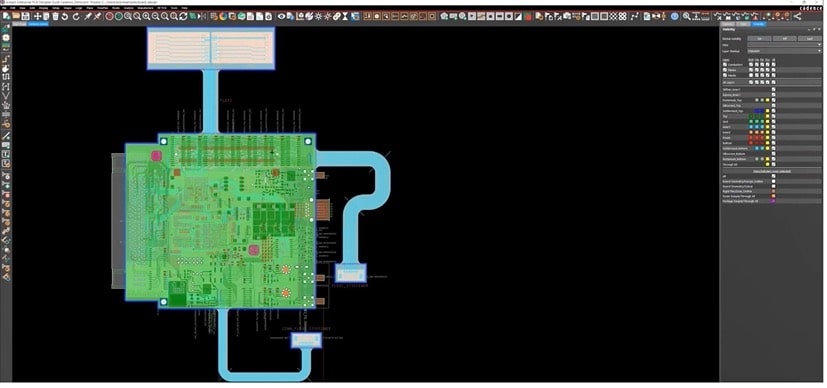Click the eye visibility icon in toolbar

tap(282, 16)
